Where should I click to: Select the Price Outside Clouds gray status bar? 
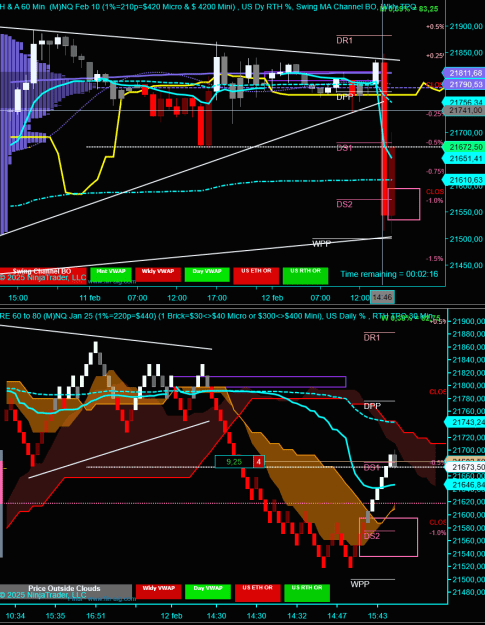coord(66,592)
